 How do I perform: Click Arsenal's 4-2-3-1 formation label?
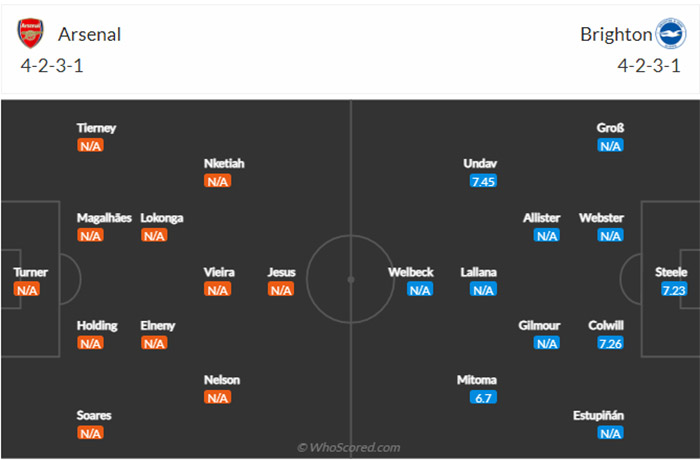pos(52,66)
